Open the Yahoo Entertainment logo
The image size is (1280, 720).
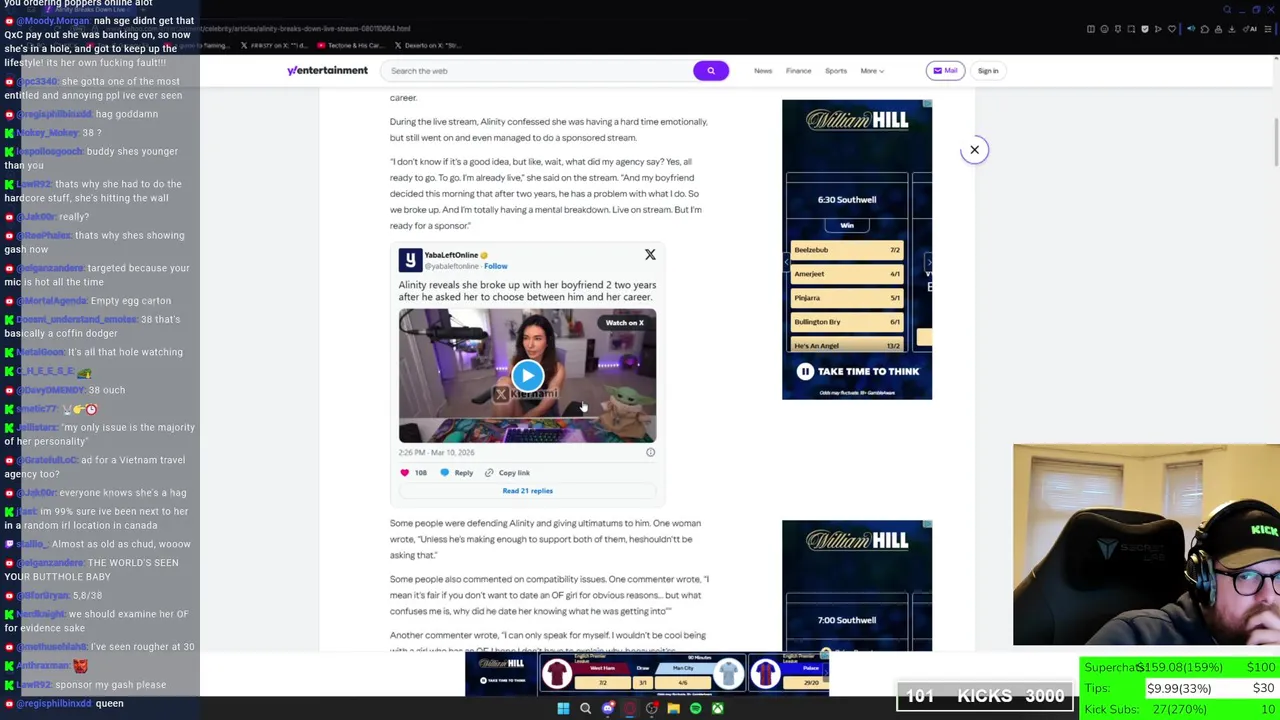click(x=327, y=71)
